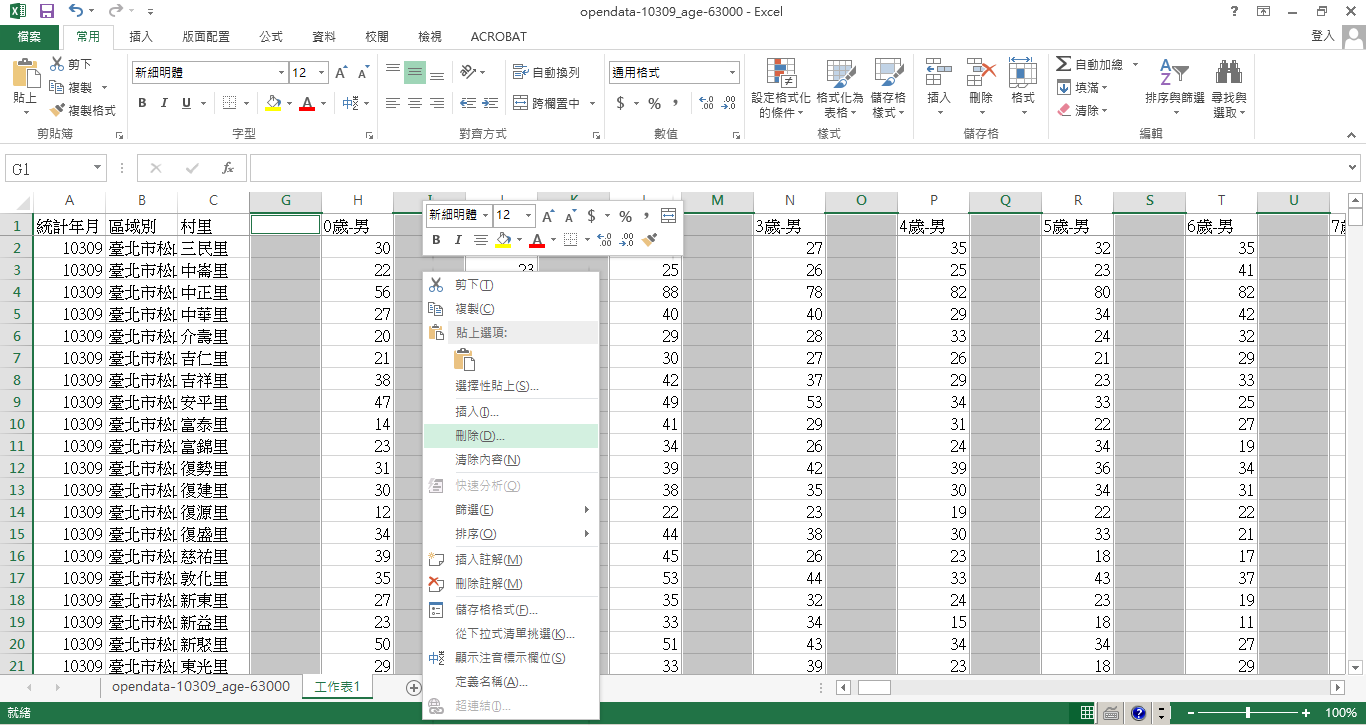Image resolution: width=1366 pixels, height=726 pixels.
Task: Click the Insert Function fx icon
Action: 228,169
